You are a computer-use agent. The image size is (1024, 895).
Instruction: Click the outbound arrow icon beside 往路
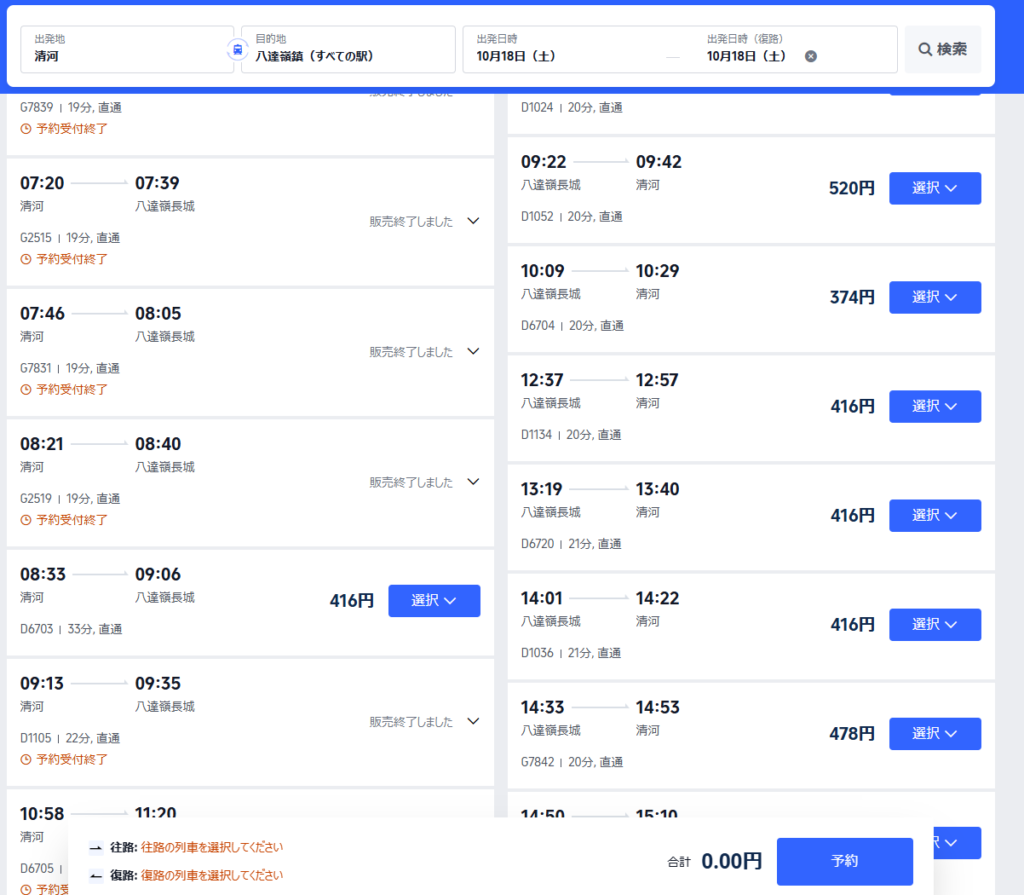tap(96, 848)
